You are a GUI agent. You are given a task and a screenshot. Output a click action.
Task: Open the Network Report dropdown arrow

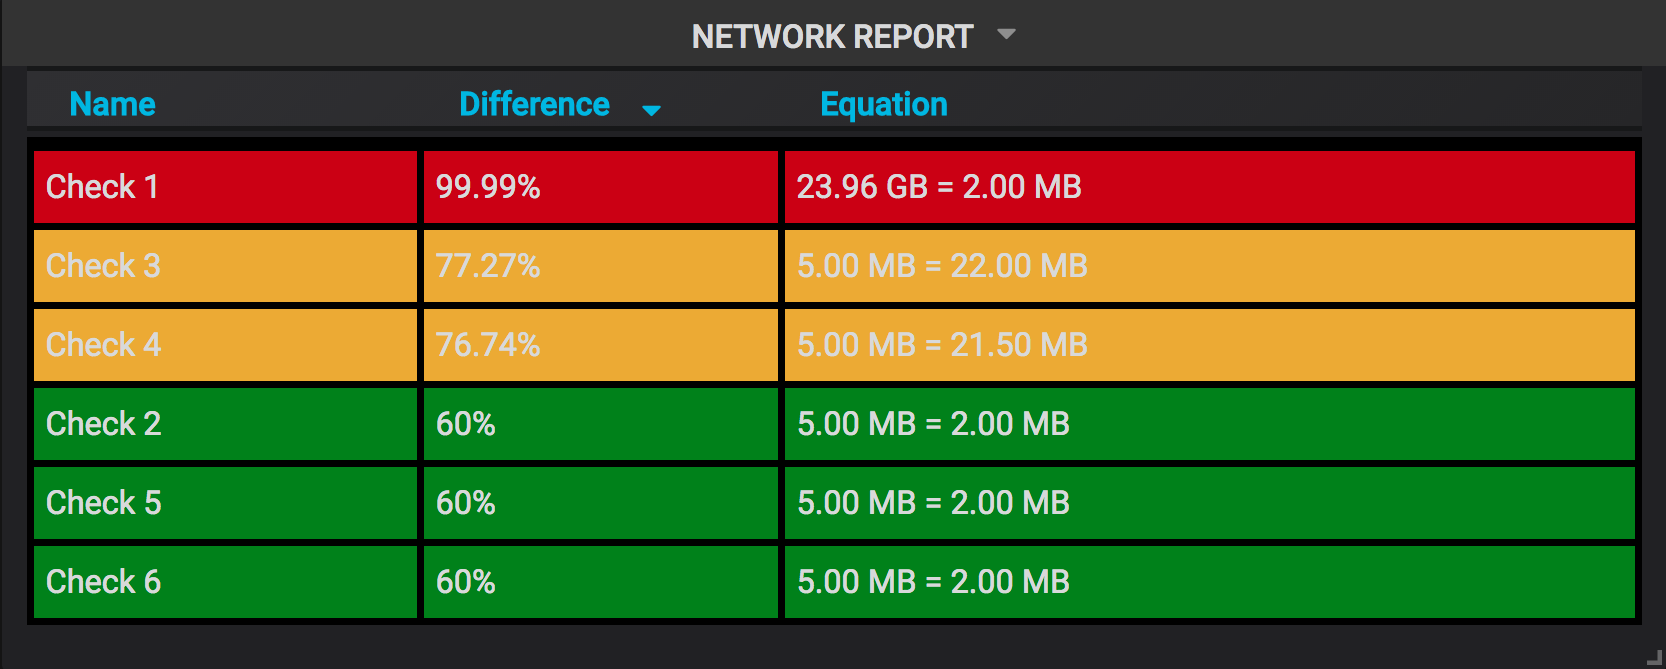pos(1006,35)
